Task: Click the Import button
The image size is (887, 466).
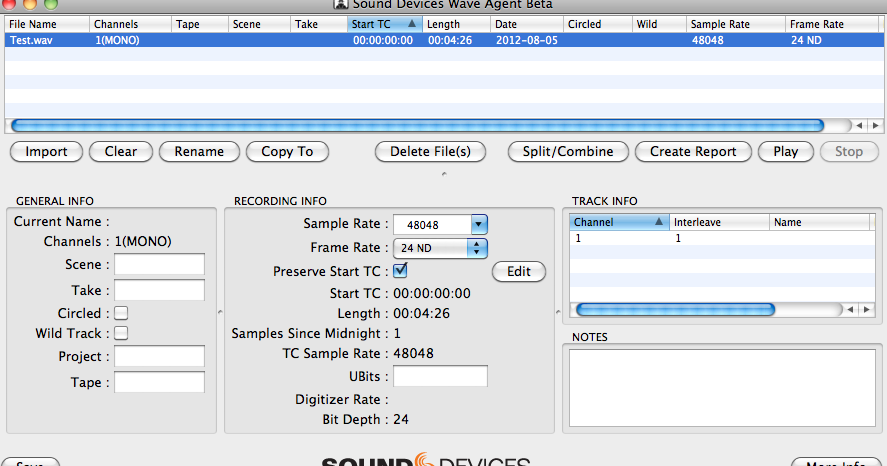Action: click(x=46, y=152)
